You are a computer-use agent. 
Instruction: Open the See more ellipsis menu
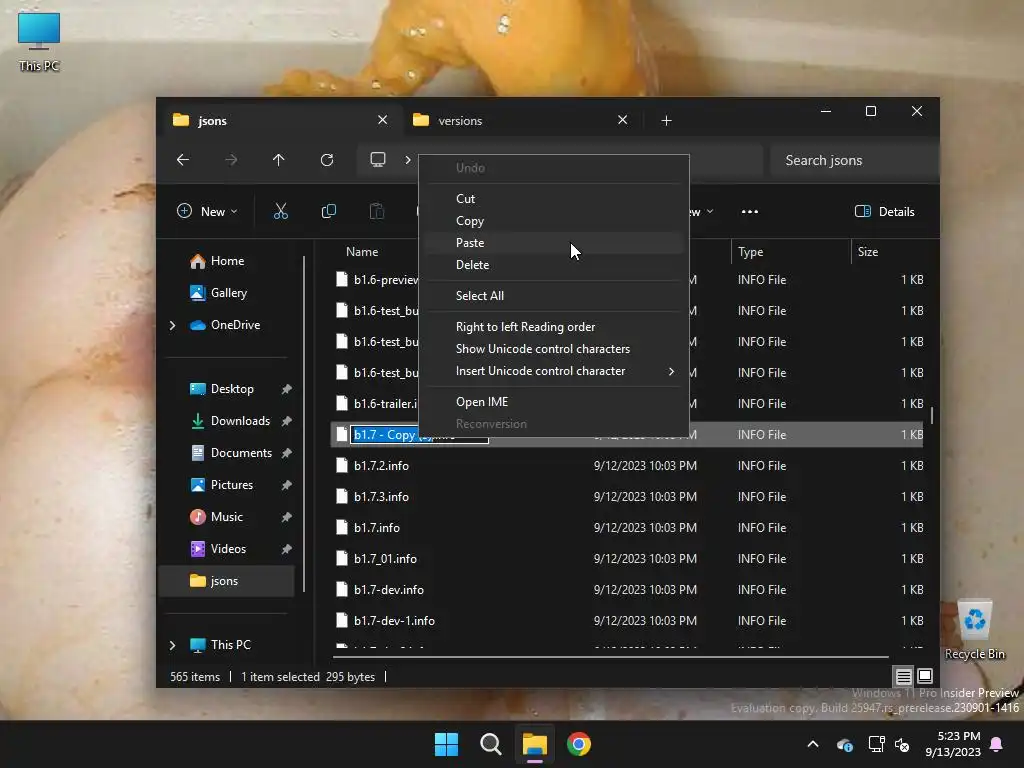click(750, 212)
